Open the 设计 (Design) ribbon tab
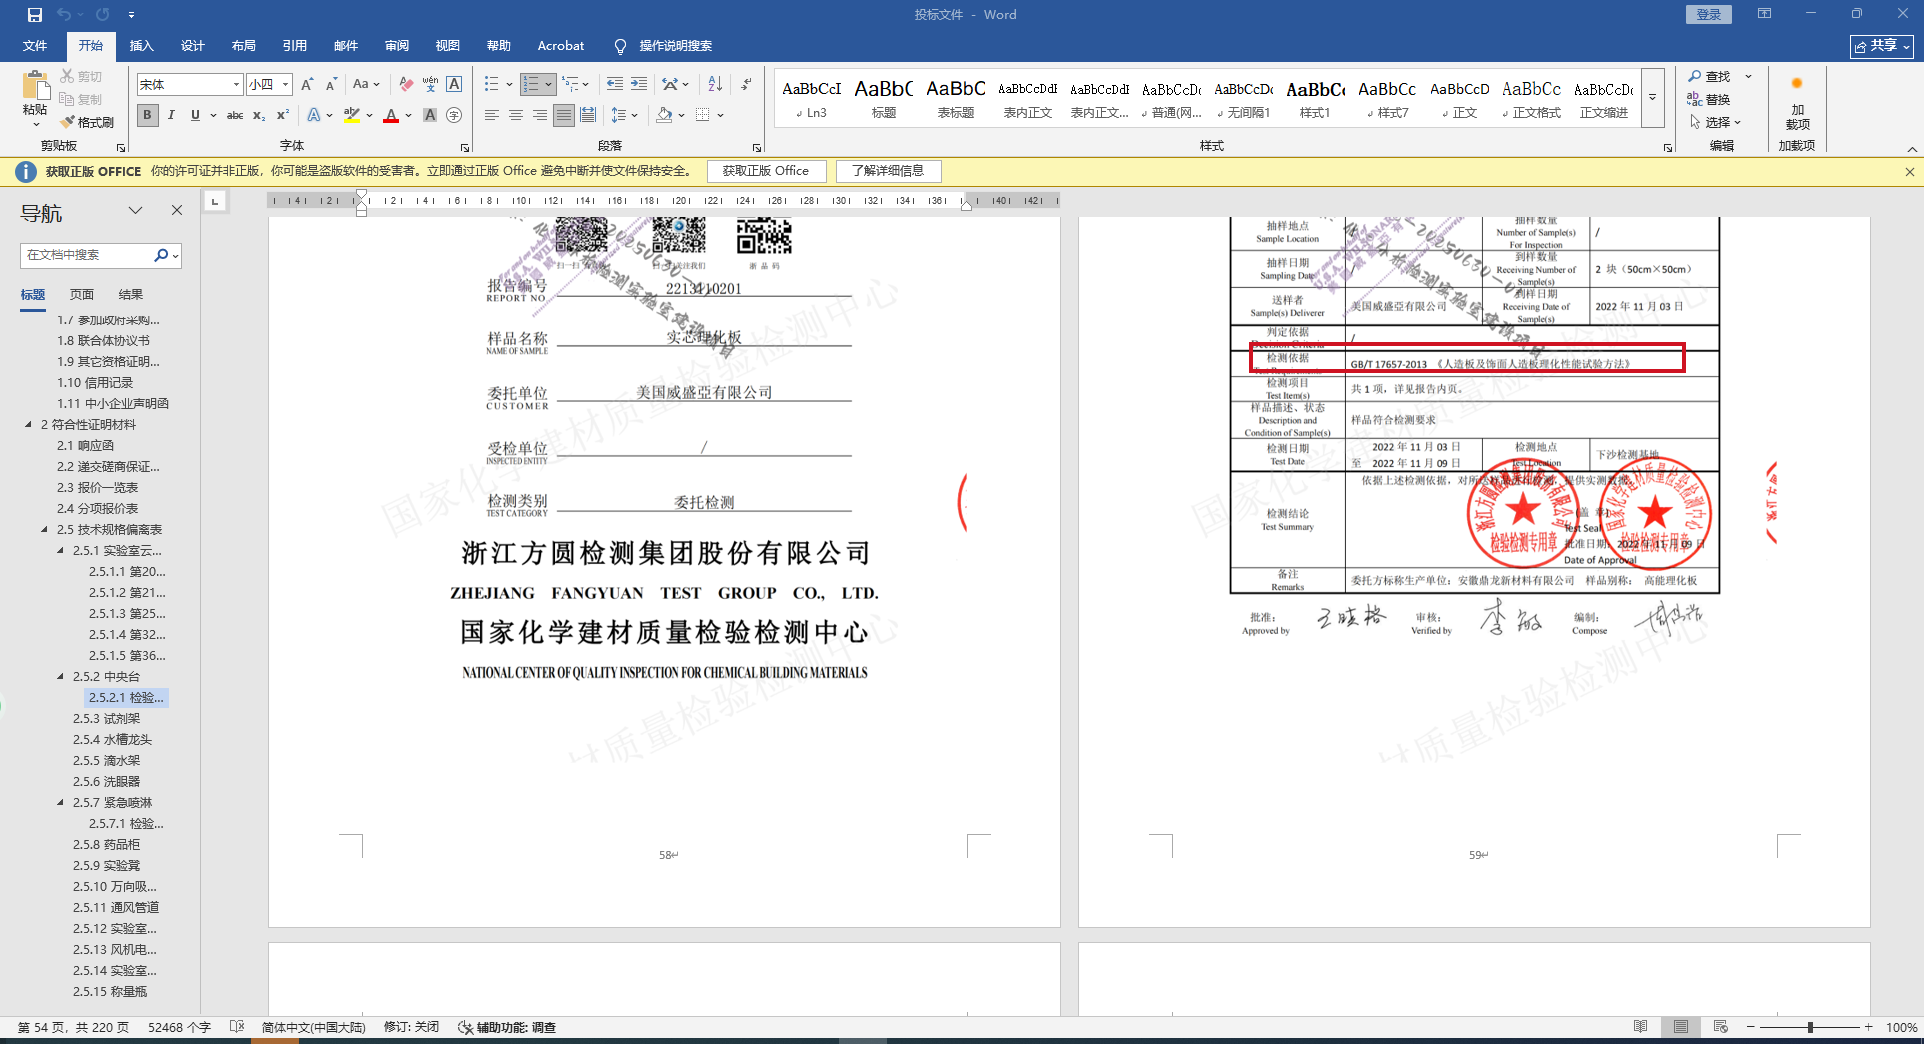 (x=193, y=46)
